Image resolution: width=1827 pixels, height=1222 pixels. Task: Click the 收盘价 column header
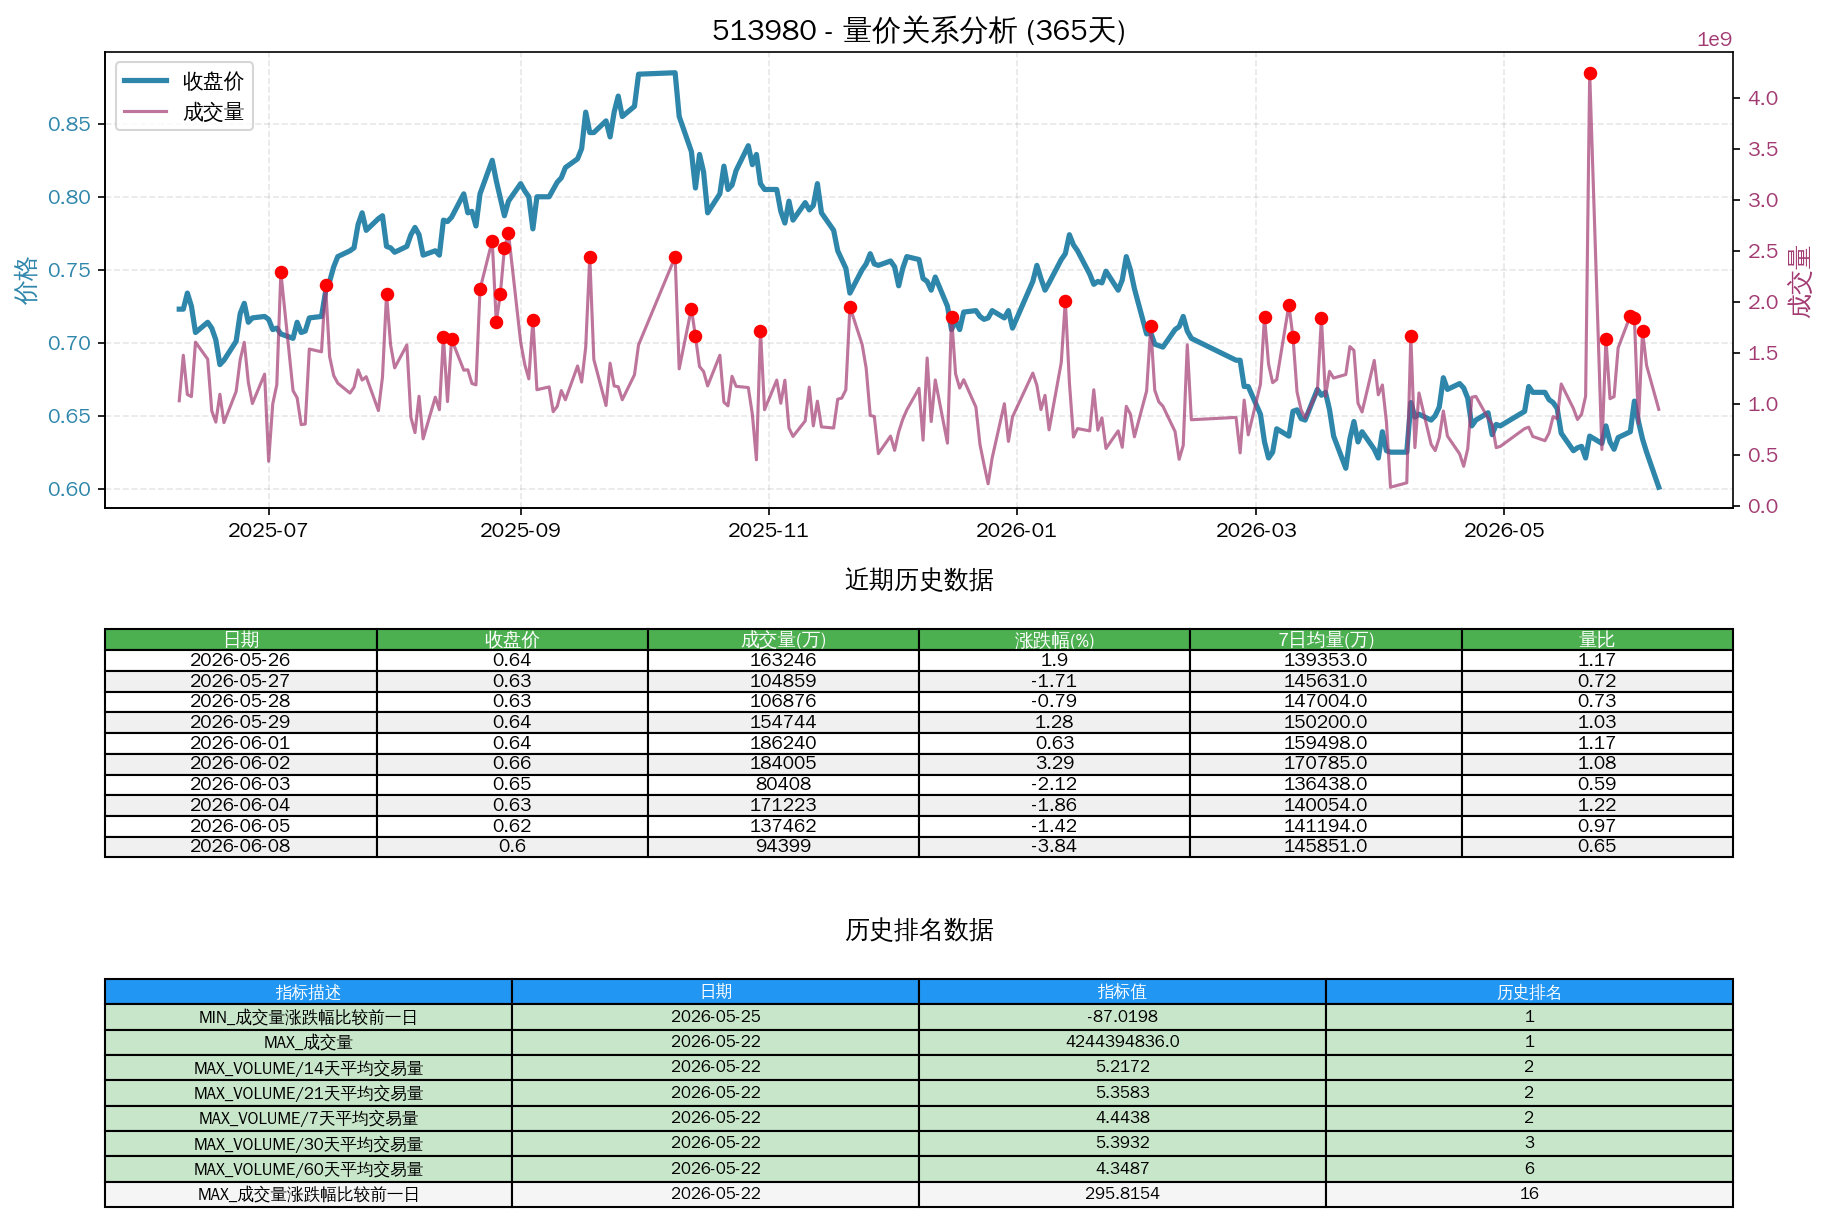(x=512, y=639)
